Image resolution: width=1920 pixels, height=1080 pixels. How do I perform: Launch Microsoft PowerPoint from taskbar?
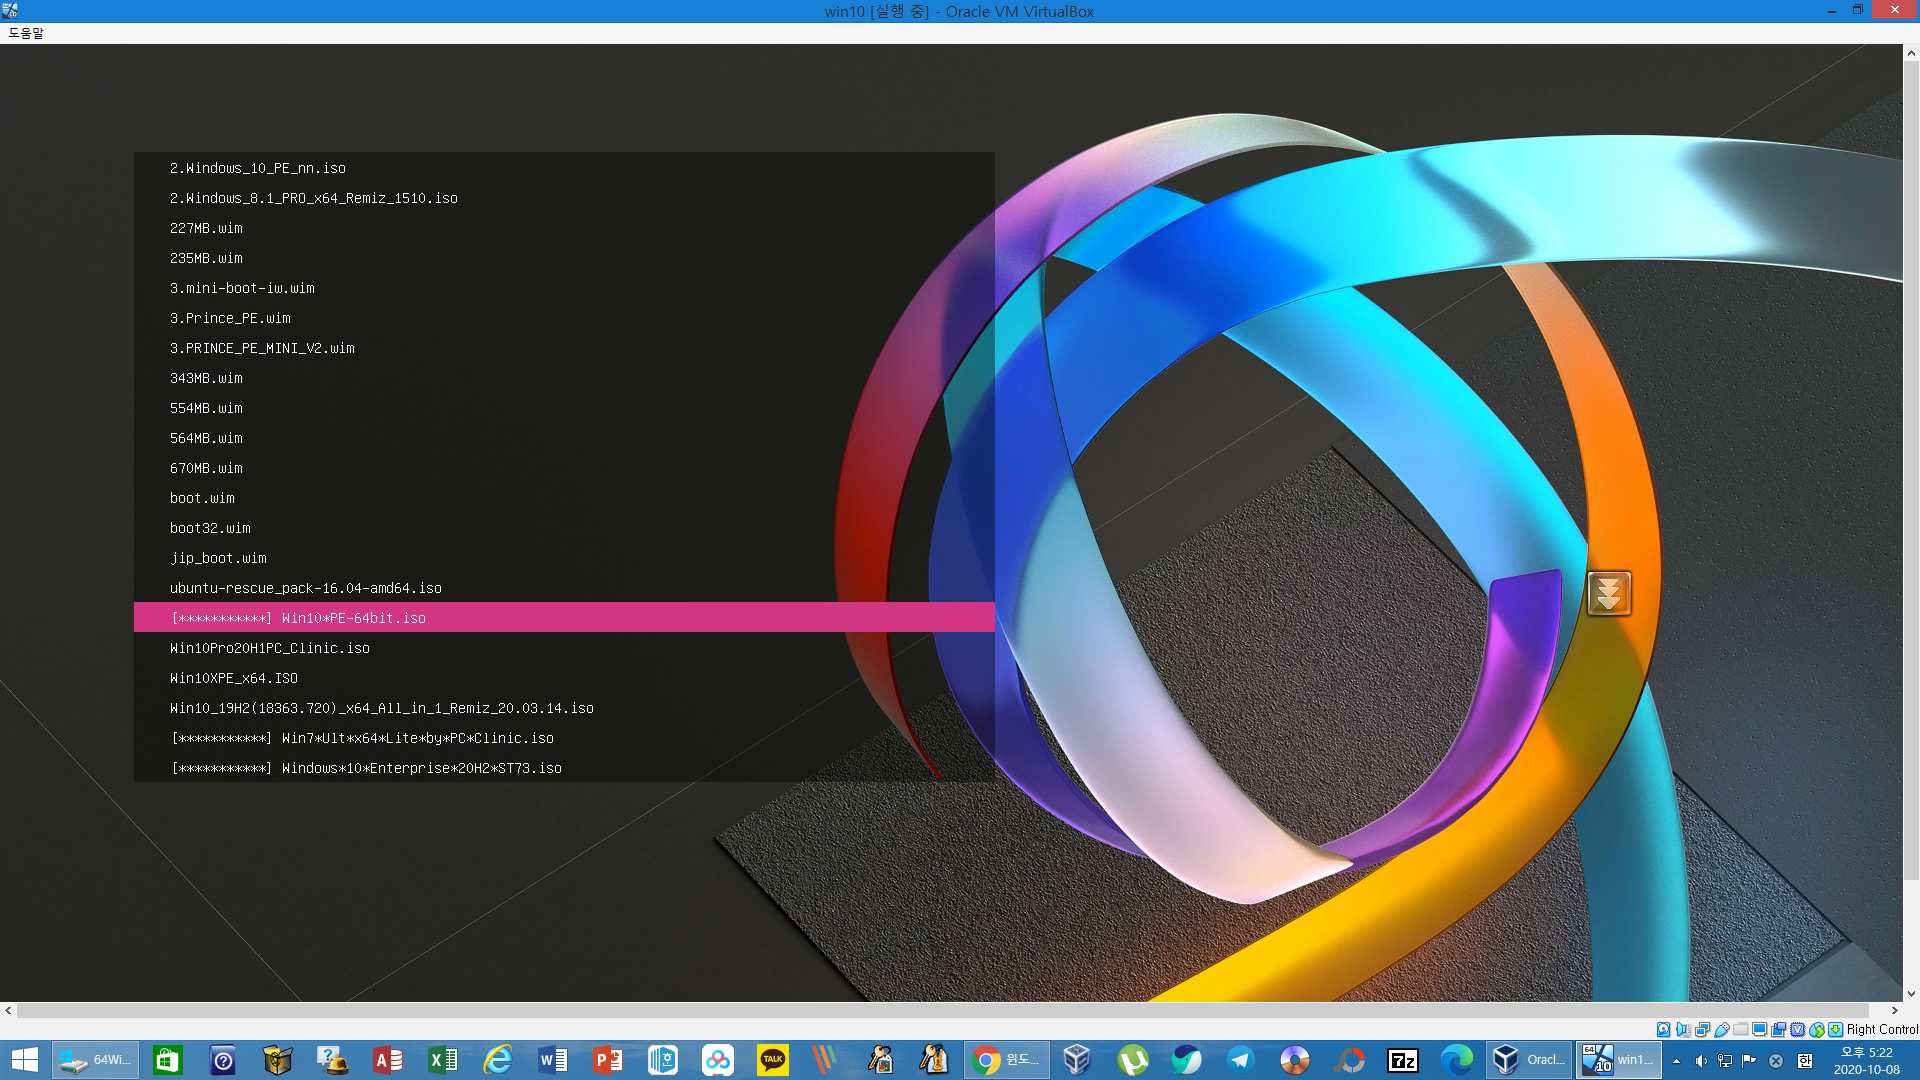[x=608, y=1060]
